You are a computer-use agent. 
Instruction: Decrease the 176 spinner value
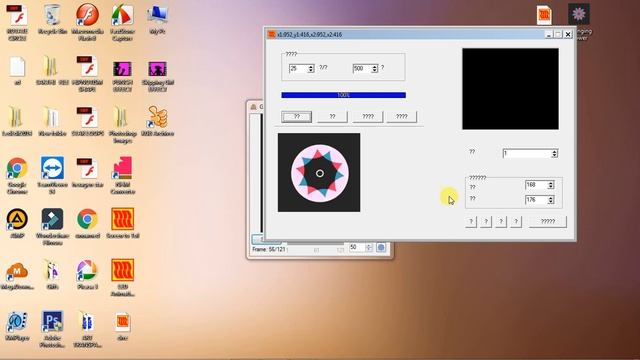coord(551,202)
